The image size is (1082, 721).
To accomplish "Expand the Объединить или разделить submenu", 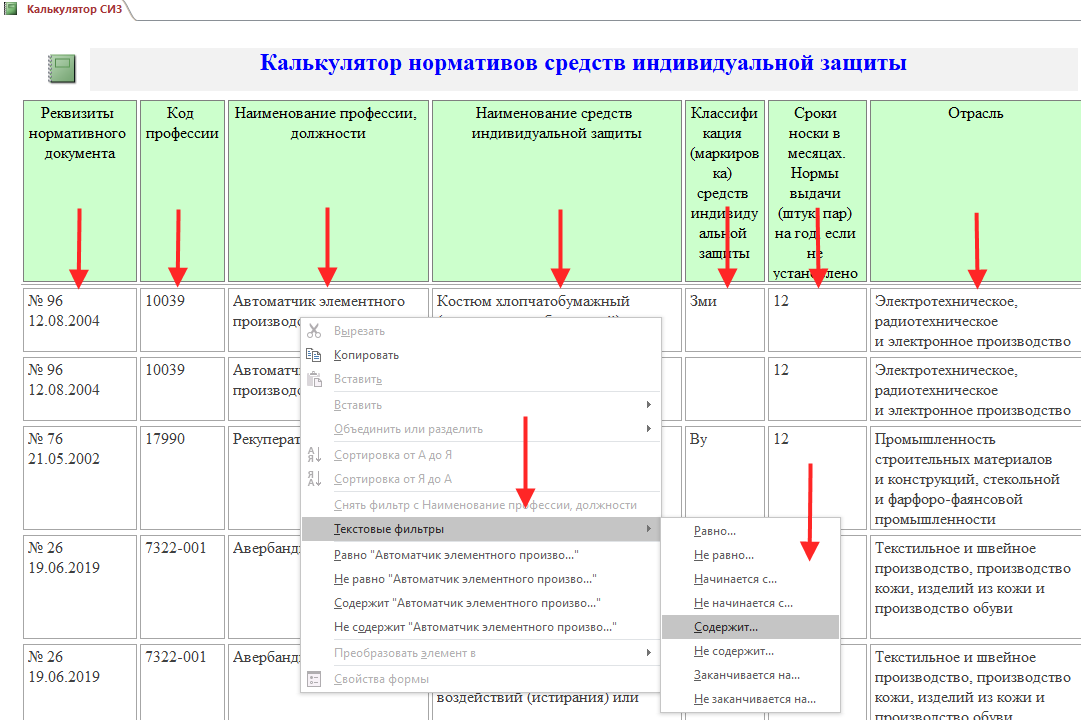I will pyautogui.click(x=481, y=429).
